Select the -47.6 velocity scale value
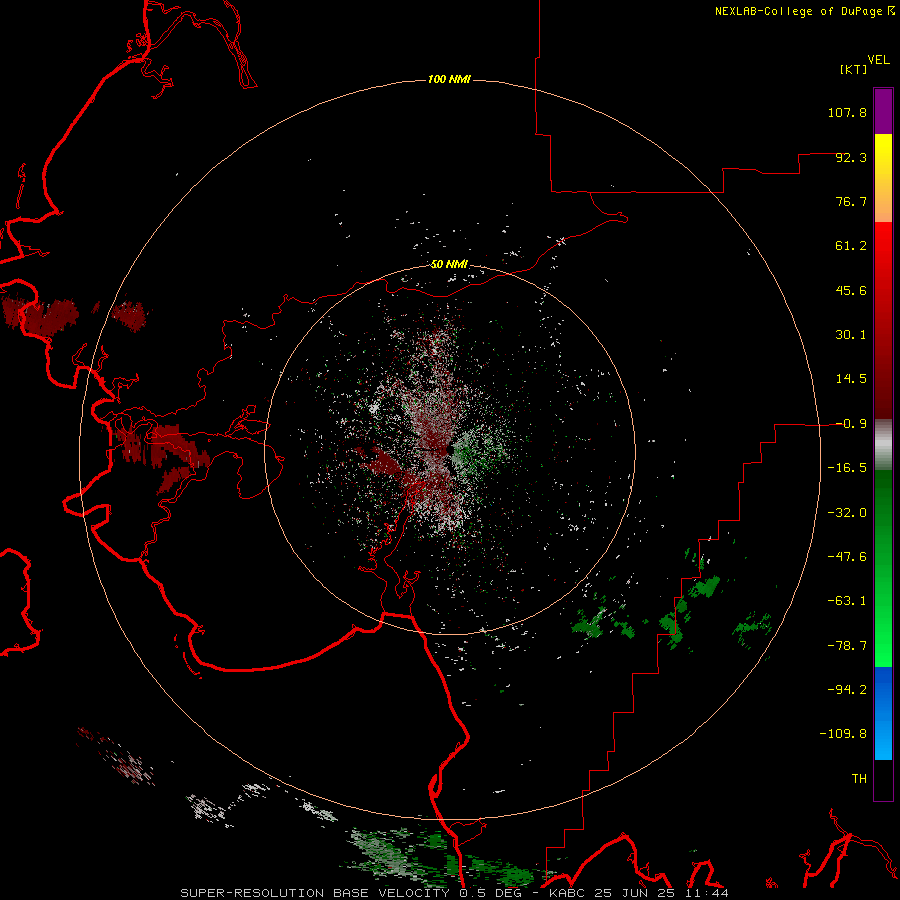This screenshot has height=900, width=900. pyautogui.click(x=847, y=557)
